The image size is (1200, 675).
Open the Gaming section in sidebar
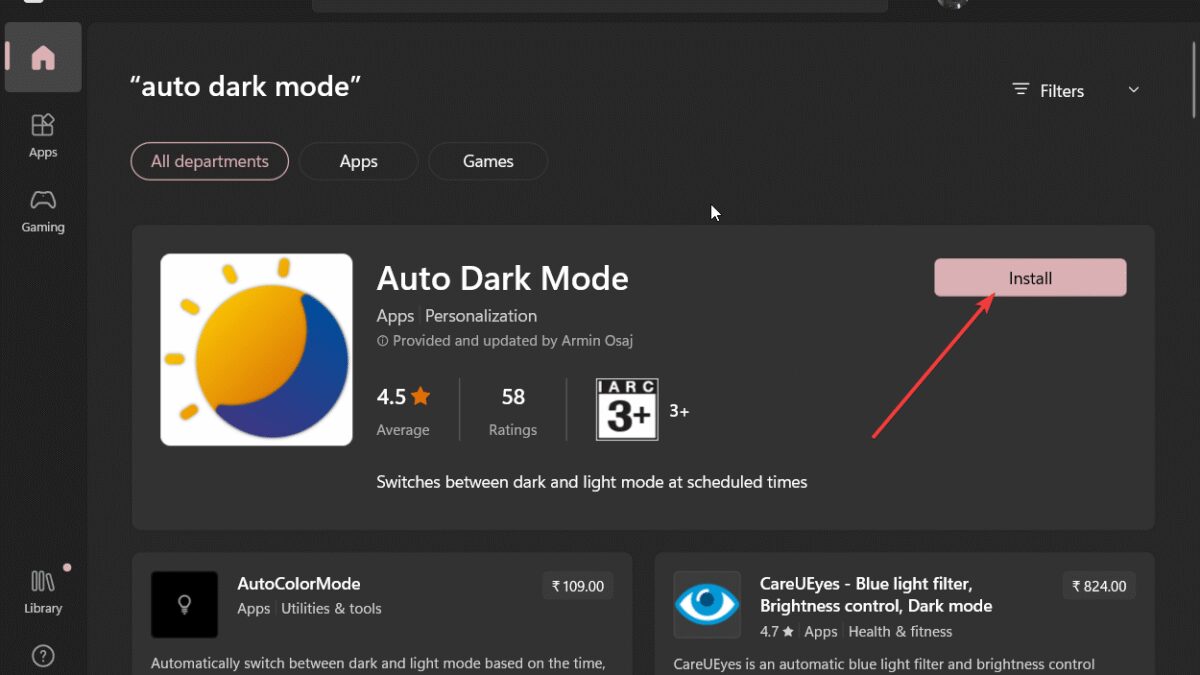(43, 210)
